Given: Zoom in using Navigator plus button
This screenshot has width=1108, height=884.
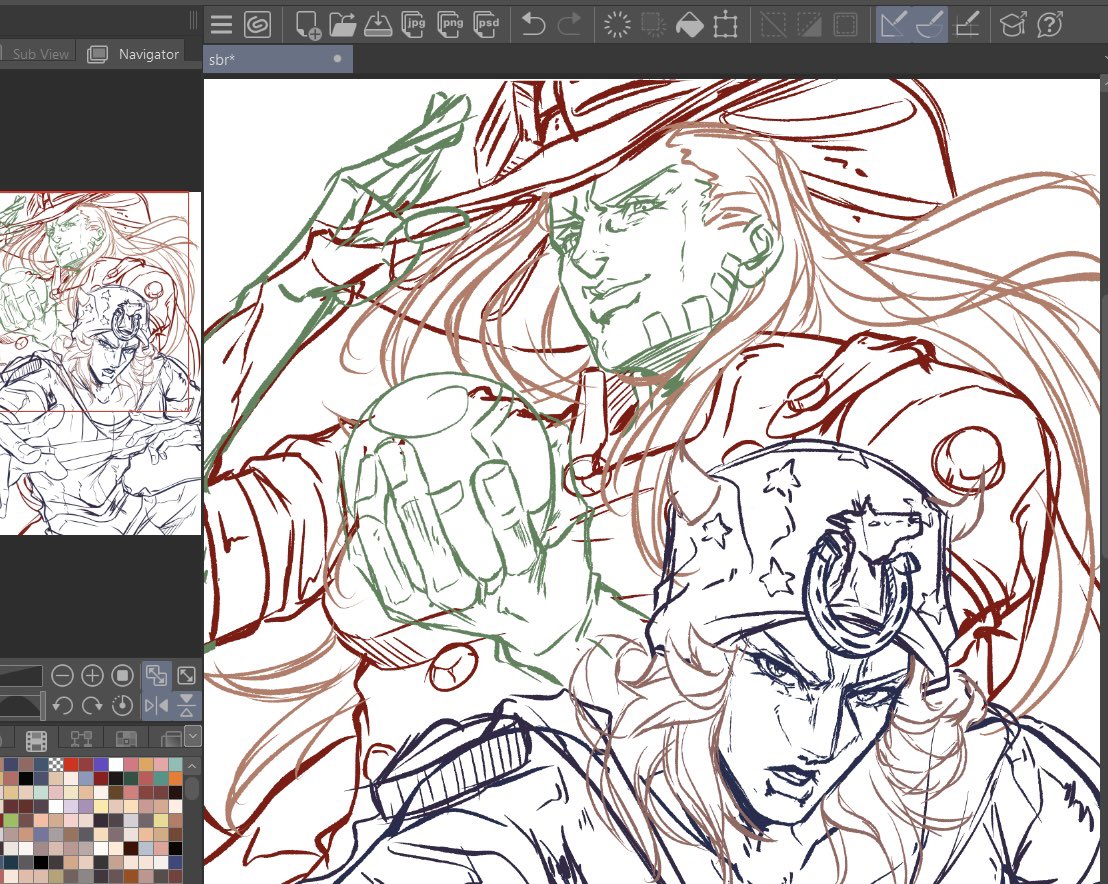Looking at the screenshot, I should [93, 676].
